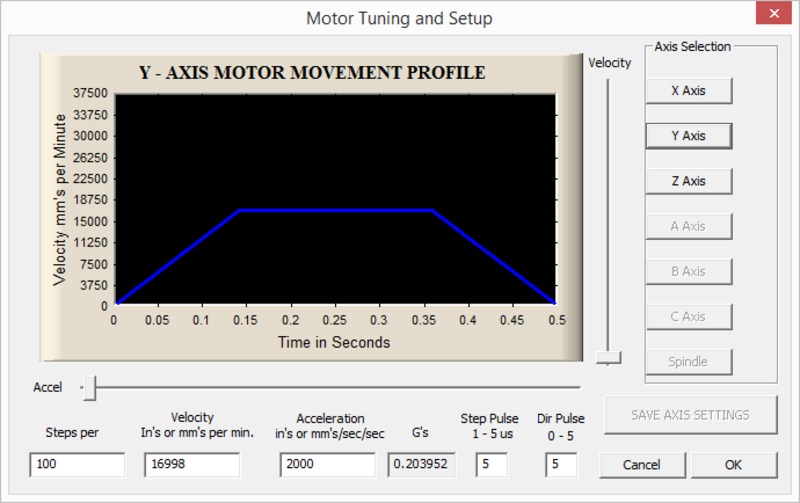Select the X Axis button
This screenshot has height=503, width=800.
coord(688,91)
